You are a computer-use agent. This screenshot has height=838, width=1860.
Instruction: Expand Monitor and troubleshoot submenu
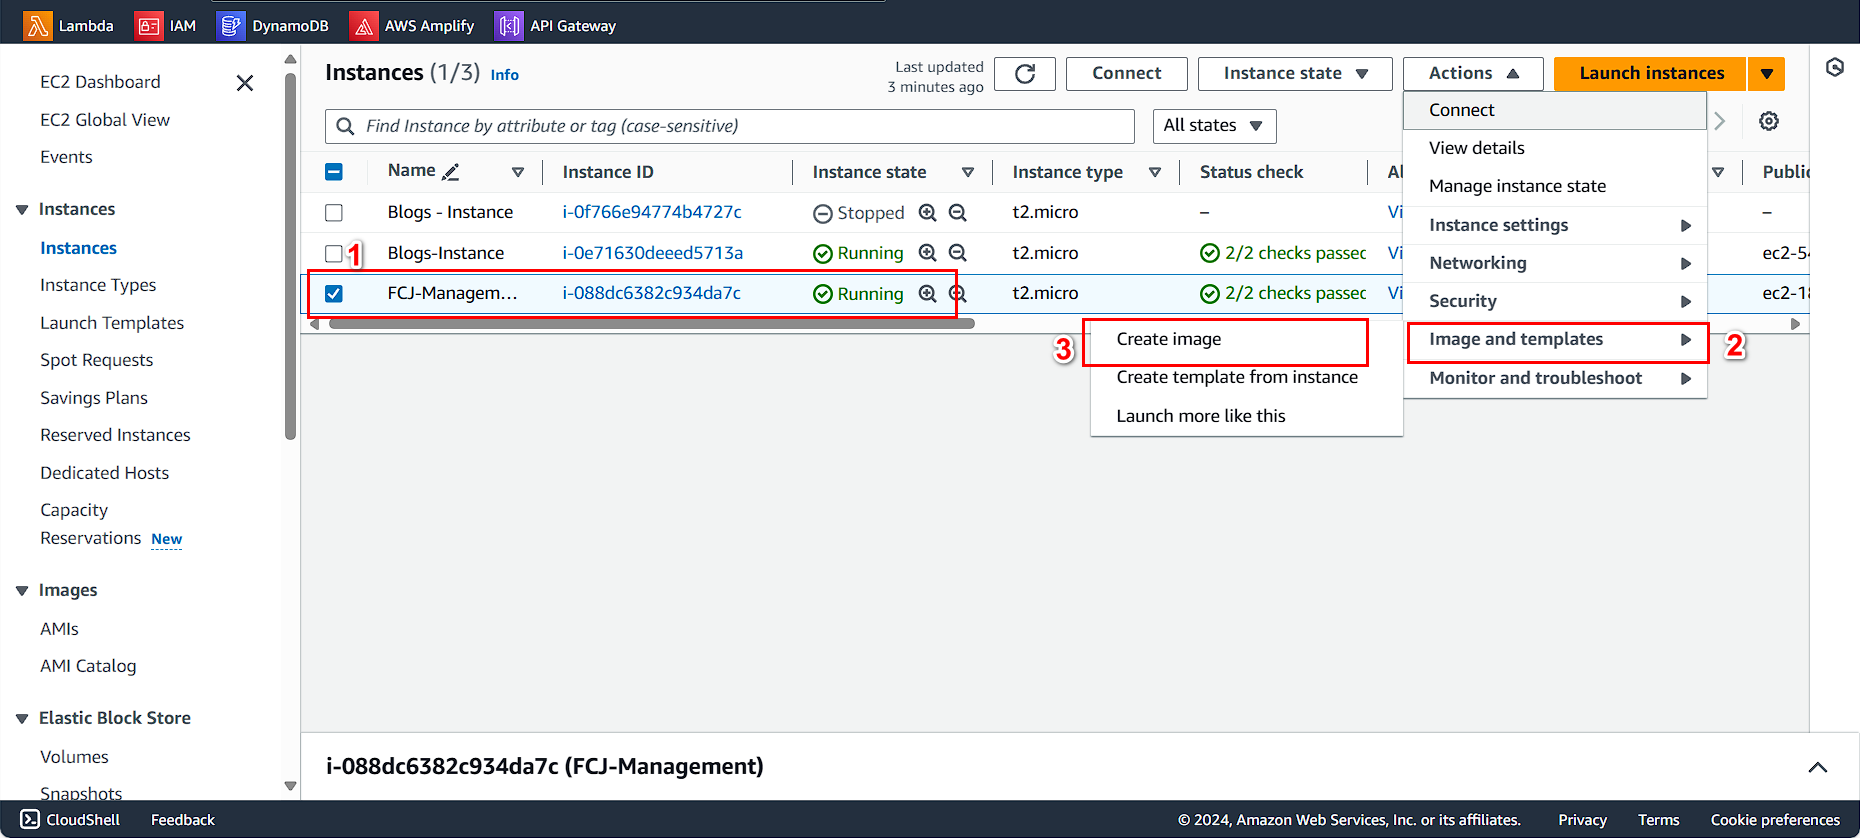pos(1555,378)
